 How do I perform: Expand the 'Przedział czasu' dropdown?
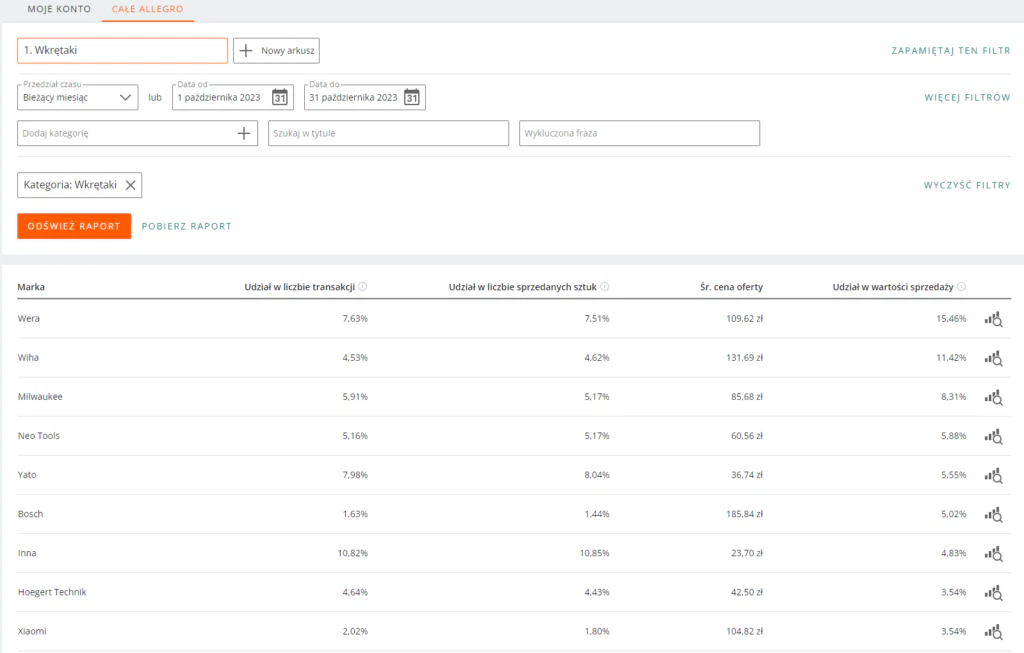[78, 98]
